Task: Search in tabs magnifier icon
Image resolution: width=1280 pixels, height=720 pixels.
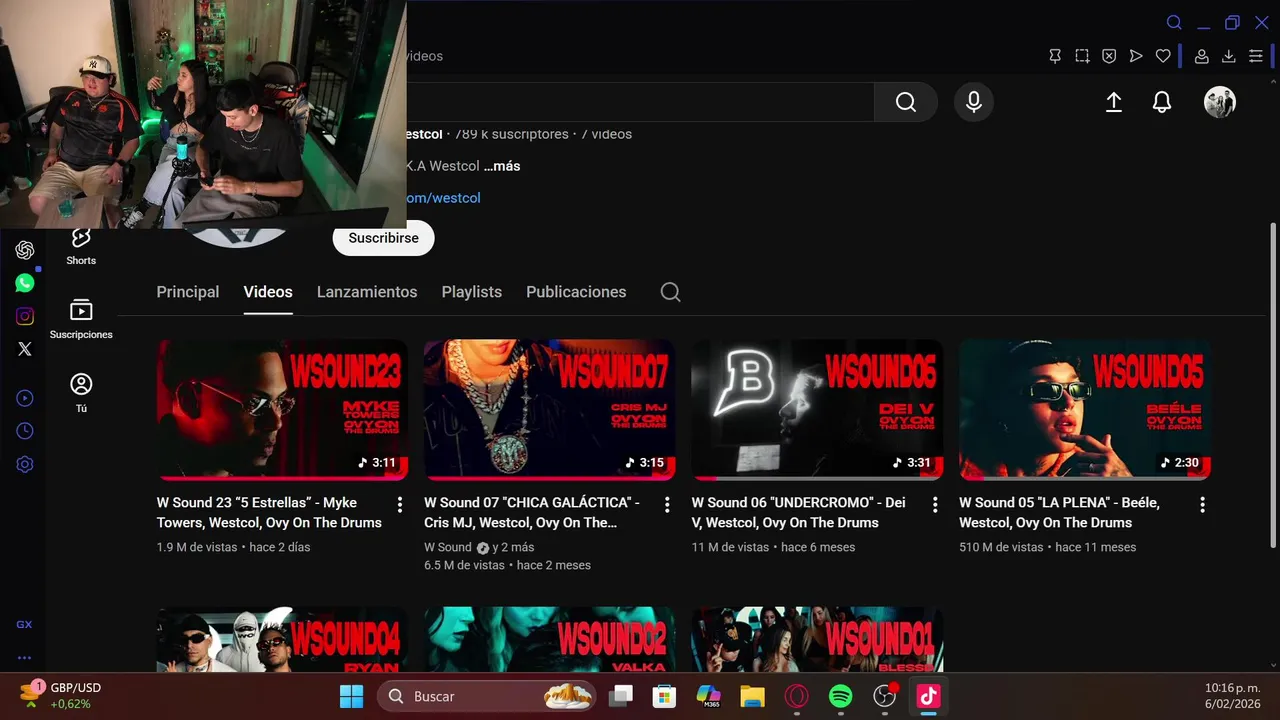Action: 1174,23
